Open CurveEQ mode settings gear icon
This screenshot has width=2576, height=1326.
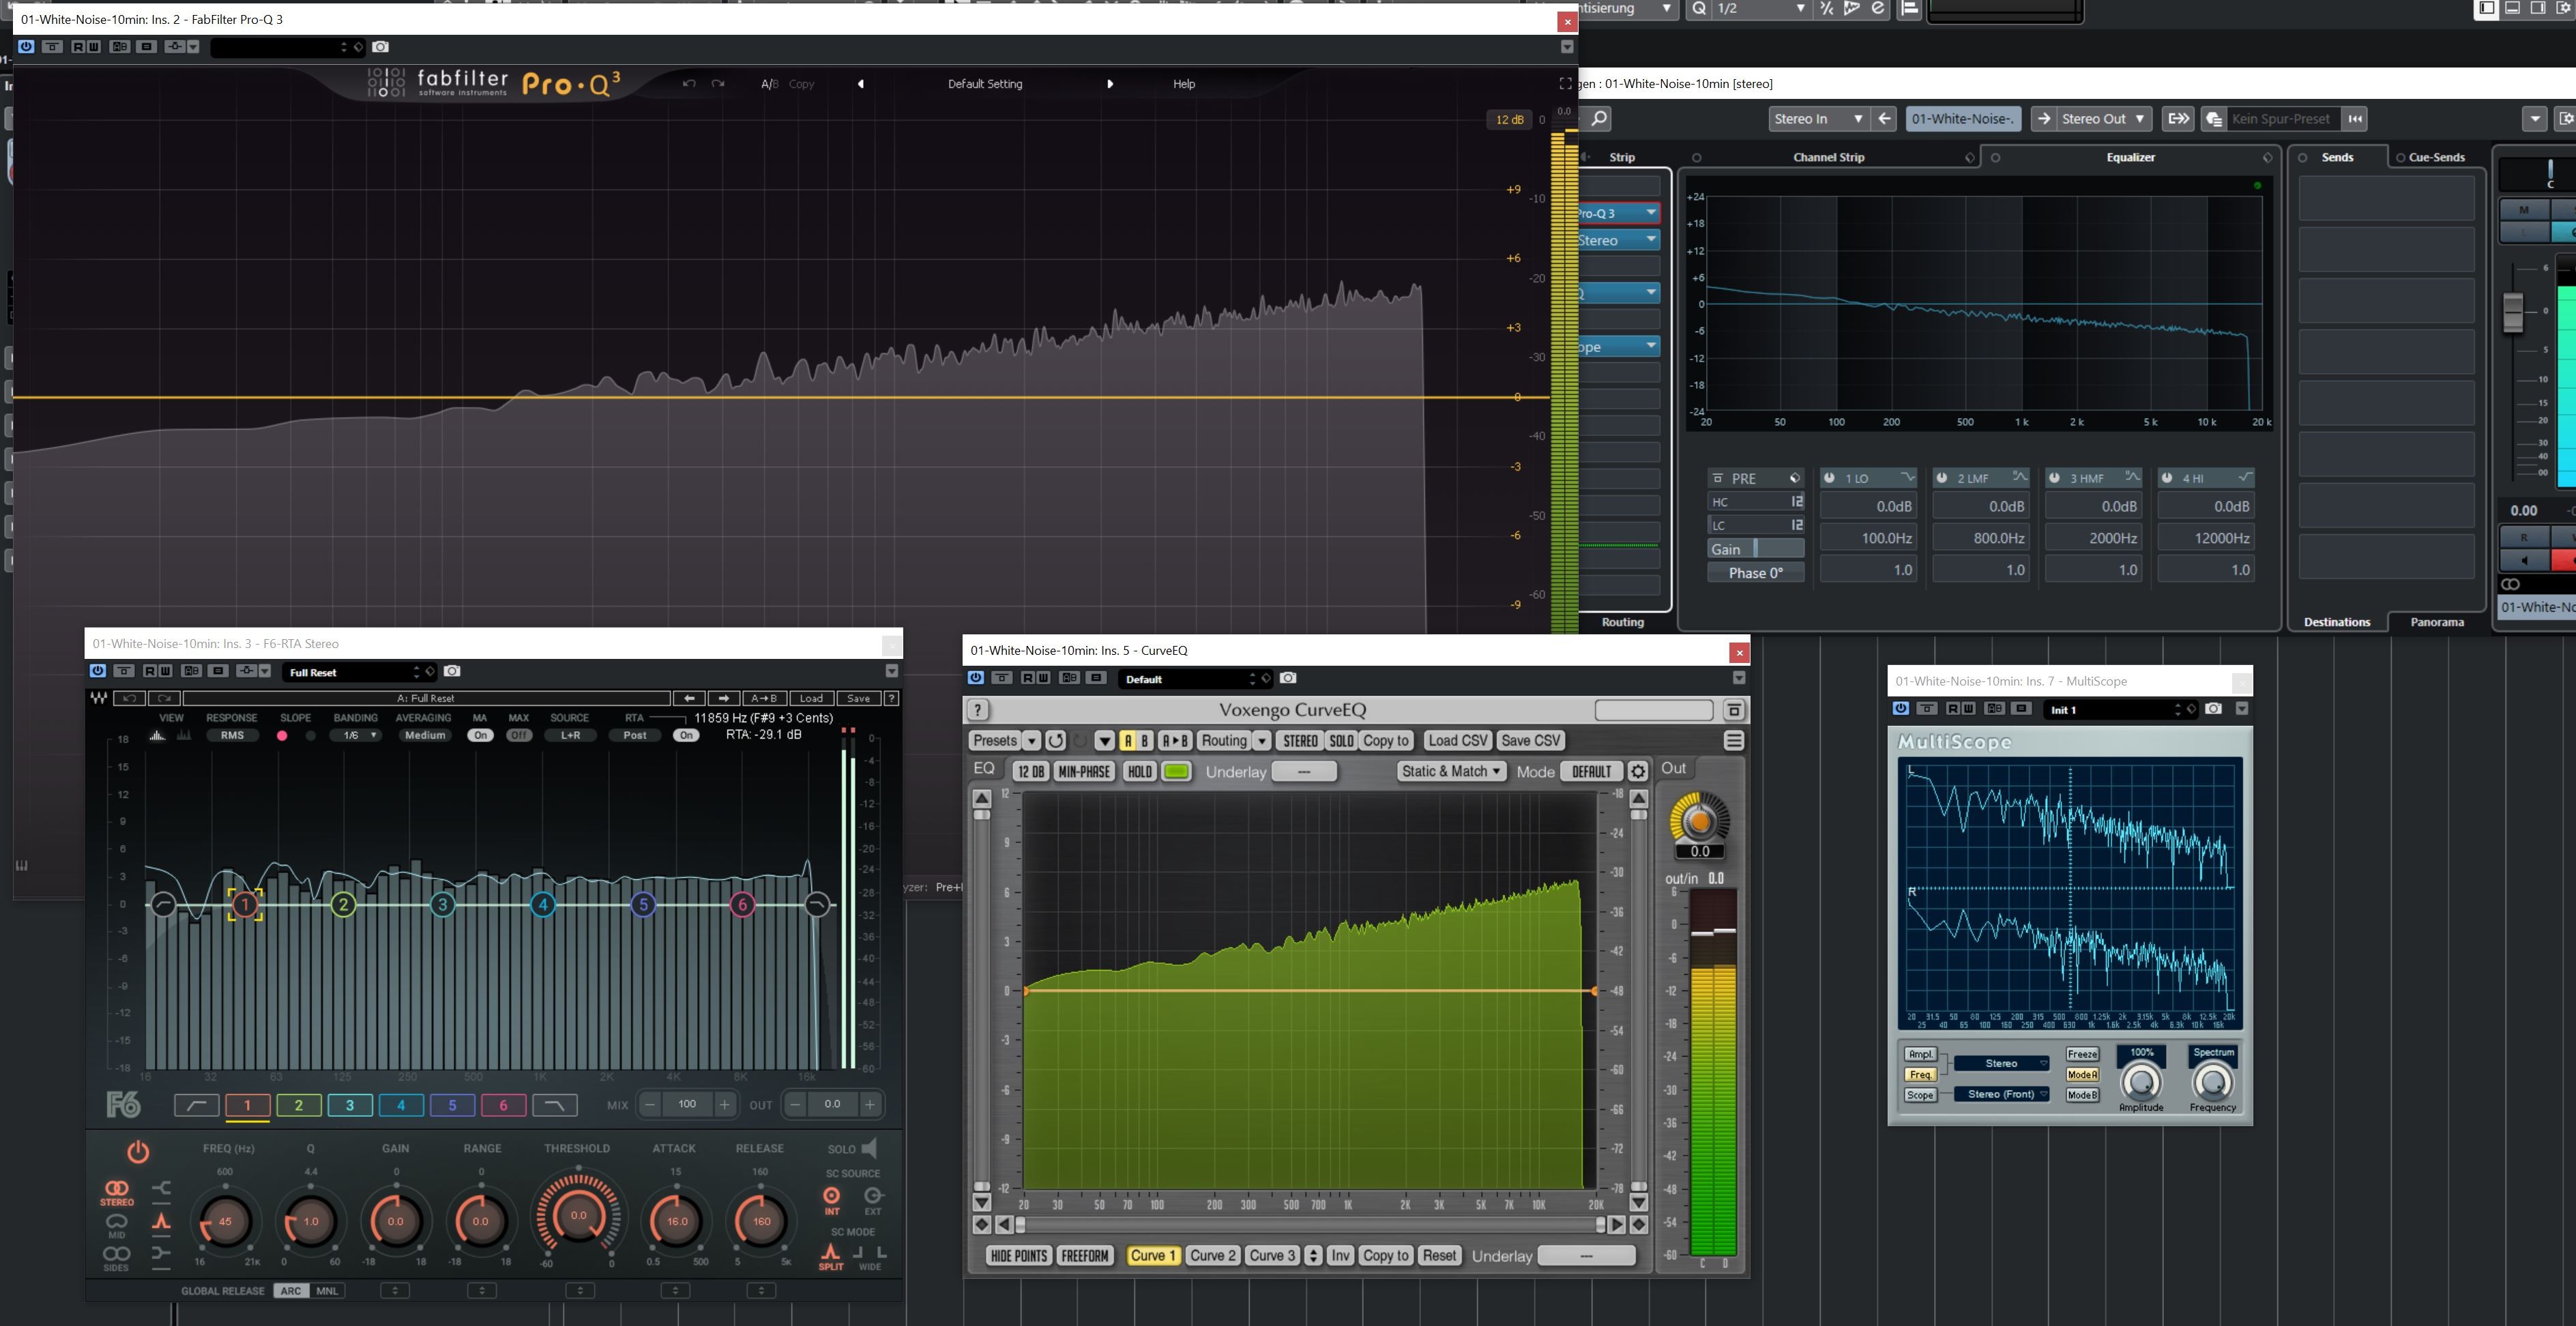(1638, 772)
